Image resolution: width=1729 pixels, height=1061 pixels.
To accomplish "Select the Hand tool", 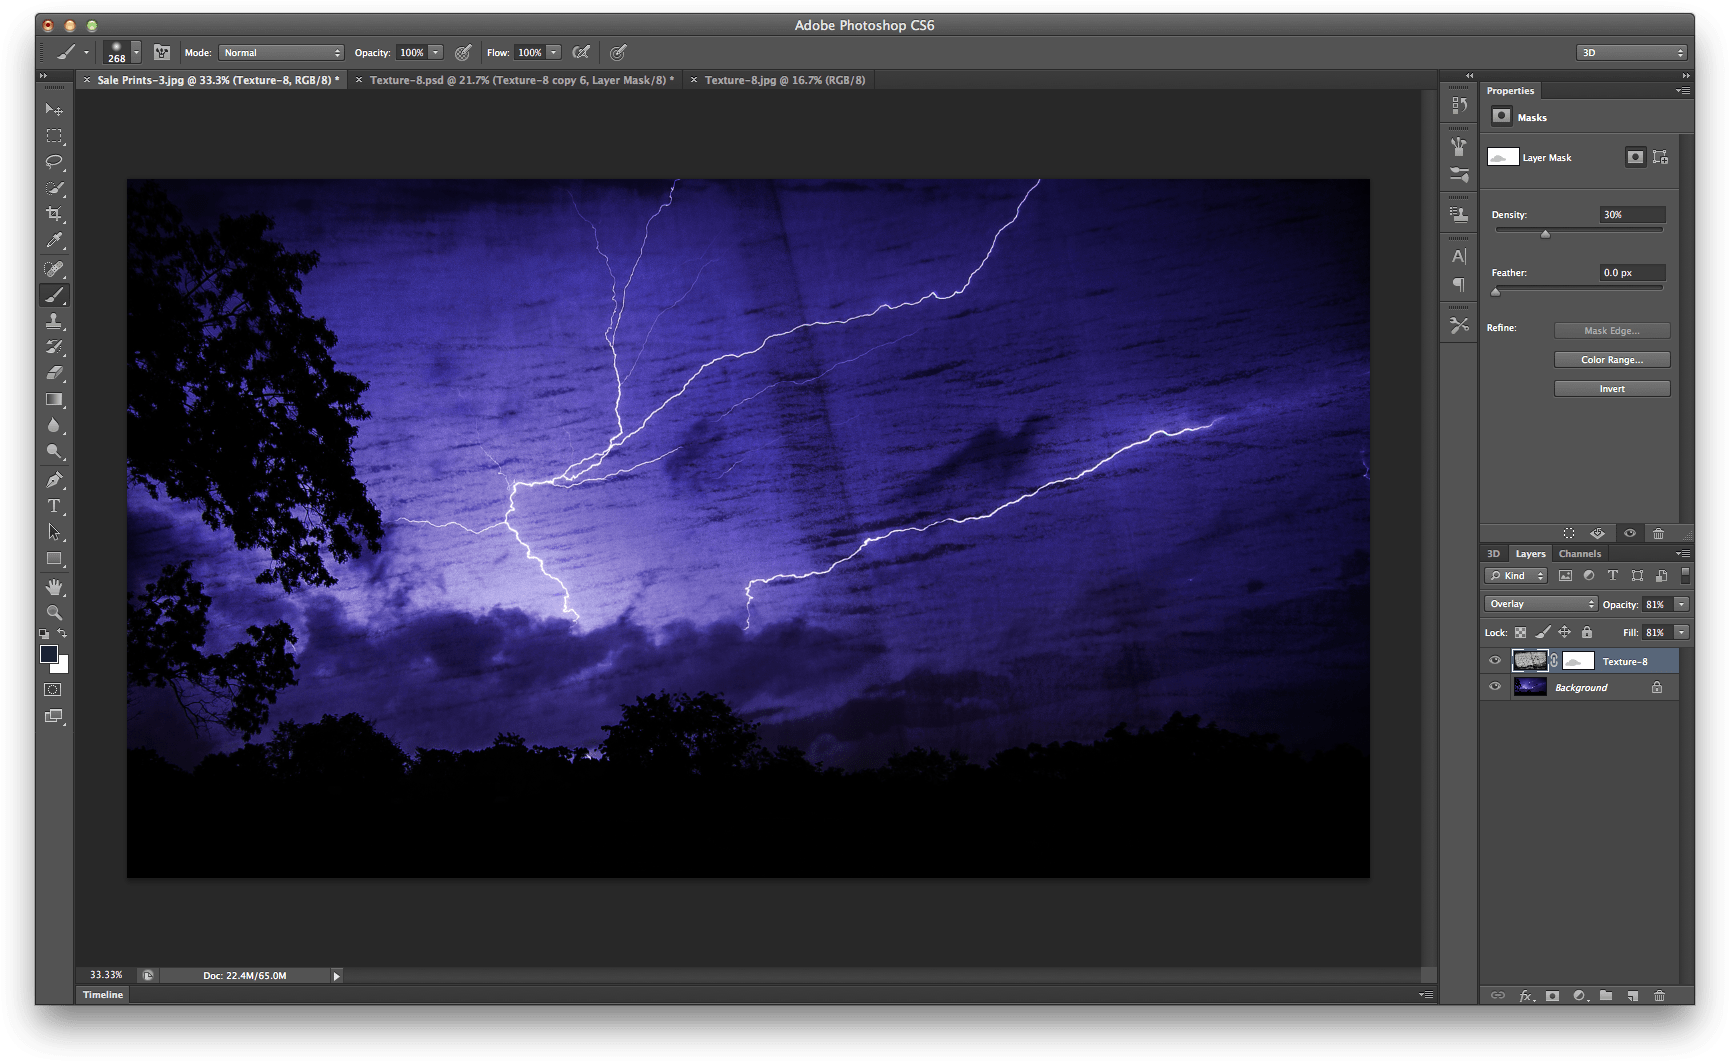I will click(x=54, y=587).
